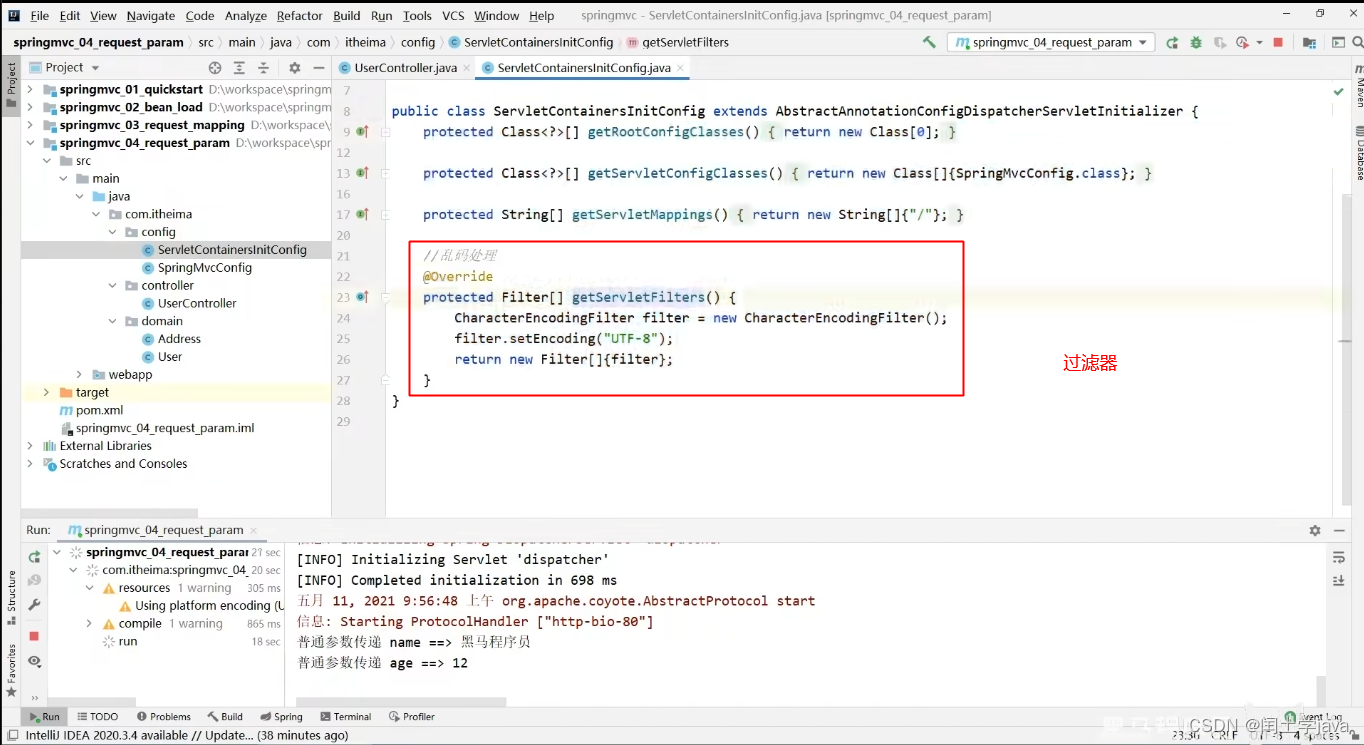Click the locate/select opened file icon
This screenshot has width=1364, height=745.
[215, 67]
